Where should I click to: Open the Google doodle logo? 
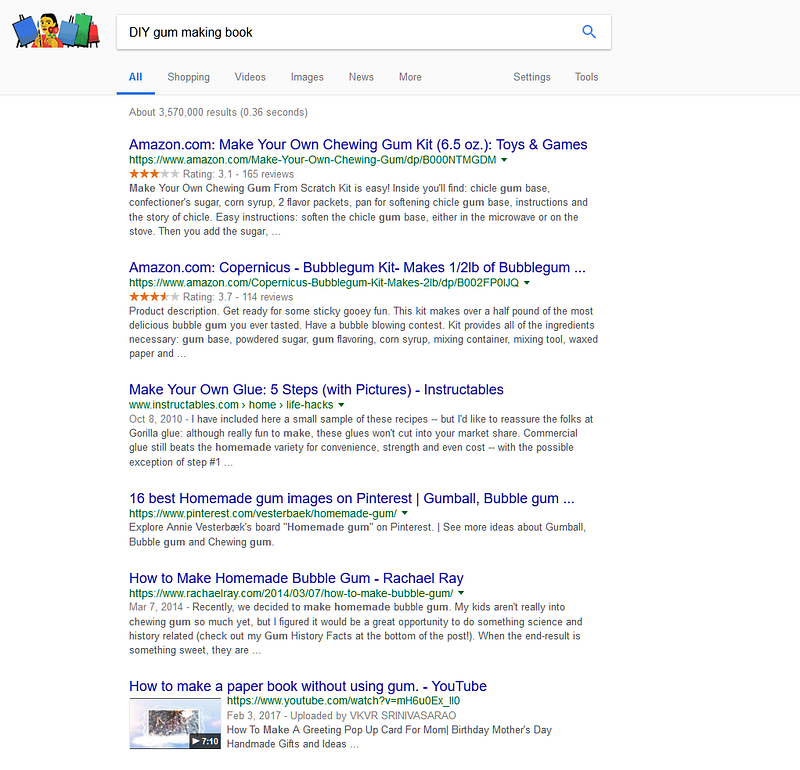coord(56,31)
